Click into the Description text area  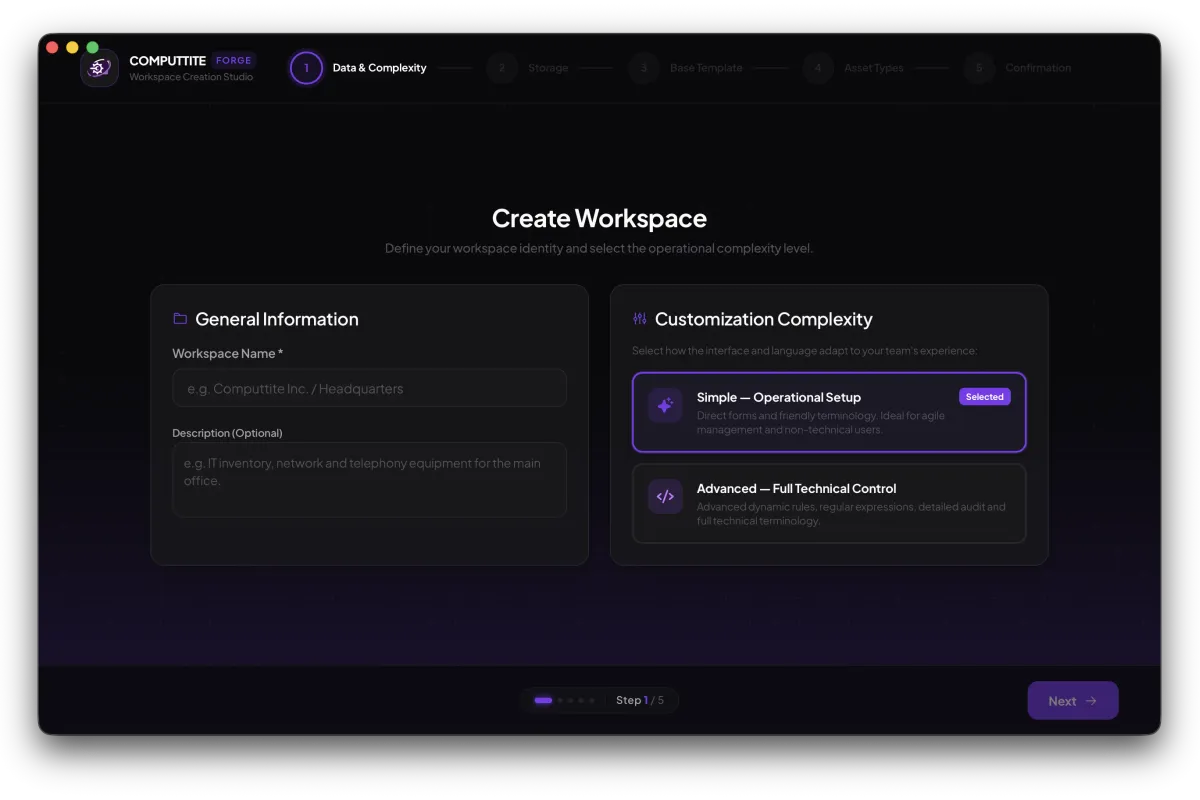click(369, 480)
